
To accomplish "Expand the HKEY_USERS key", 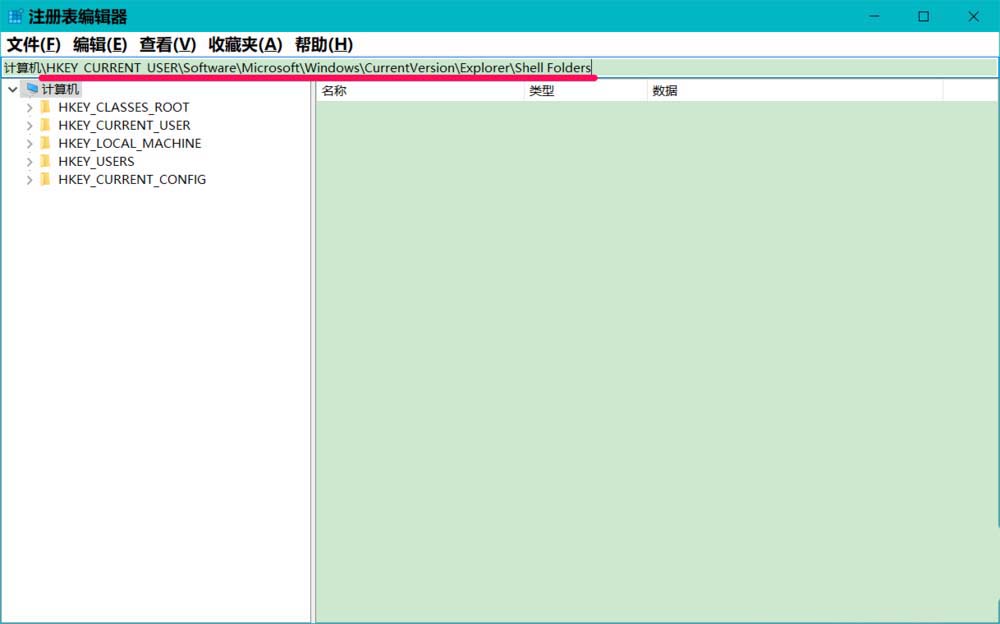I will [30, 161].
